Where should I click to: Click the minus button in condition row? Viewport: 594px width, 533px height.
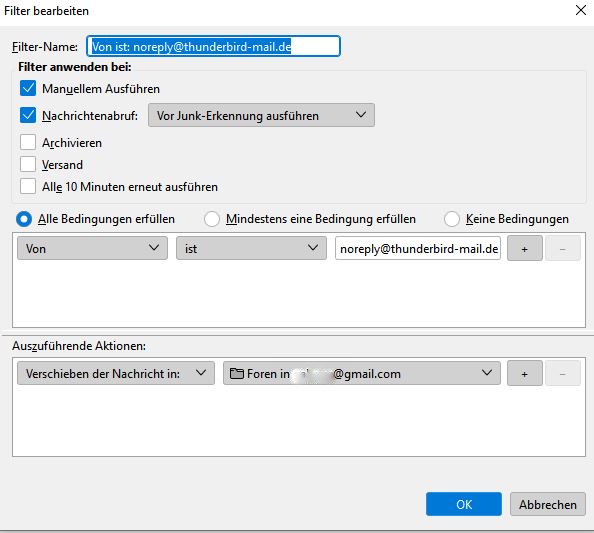pyautogui.click(x=563, y=249)
